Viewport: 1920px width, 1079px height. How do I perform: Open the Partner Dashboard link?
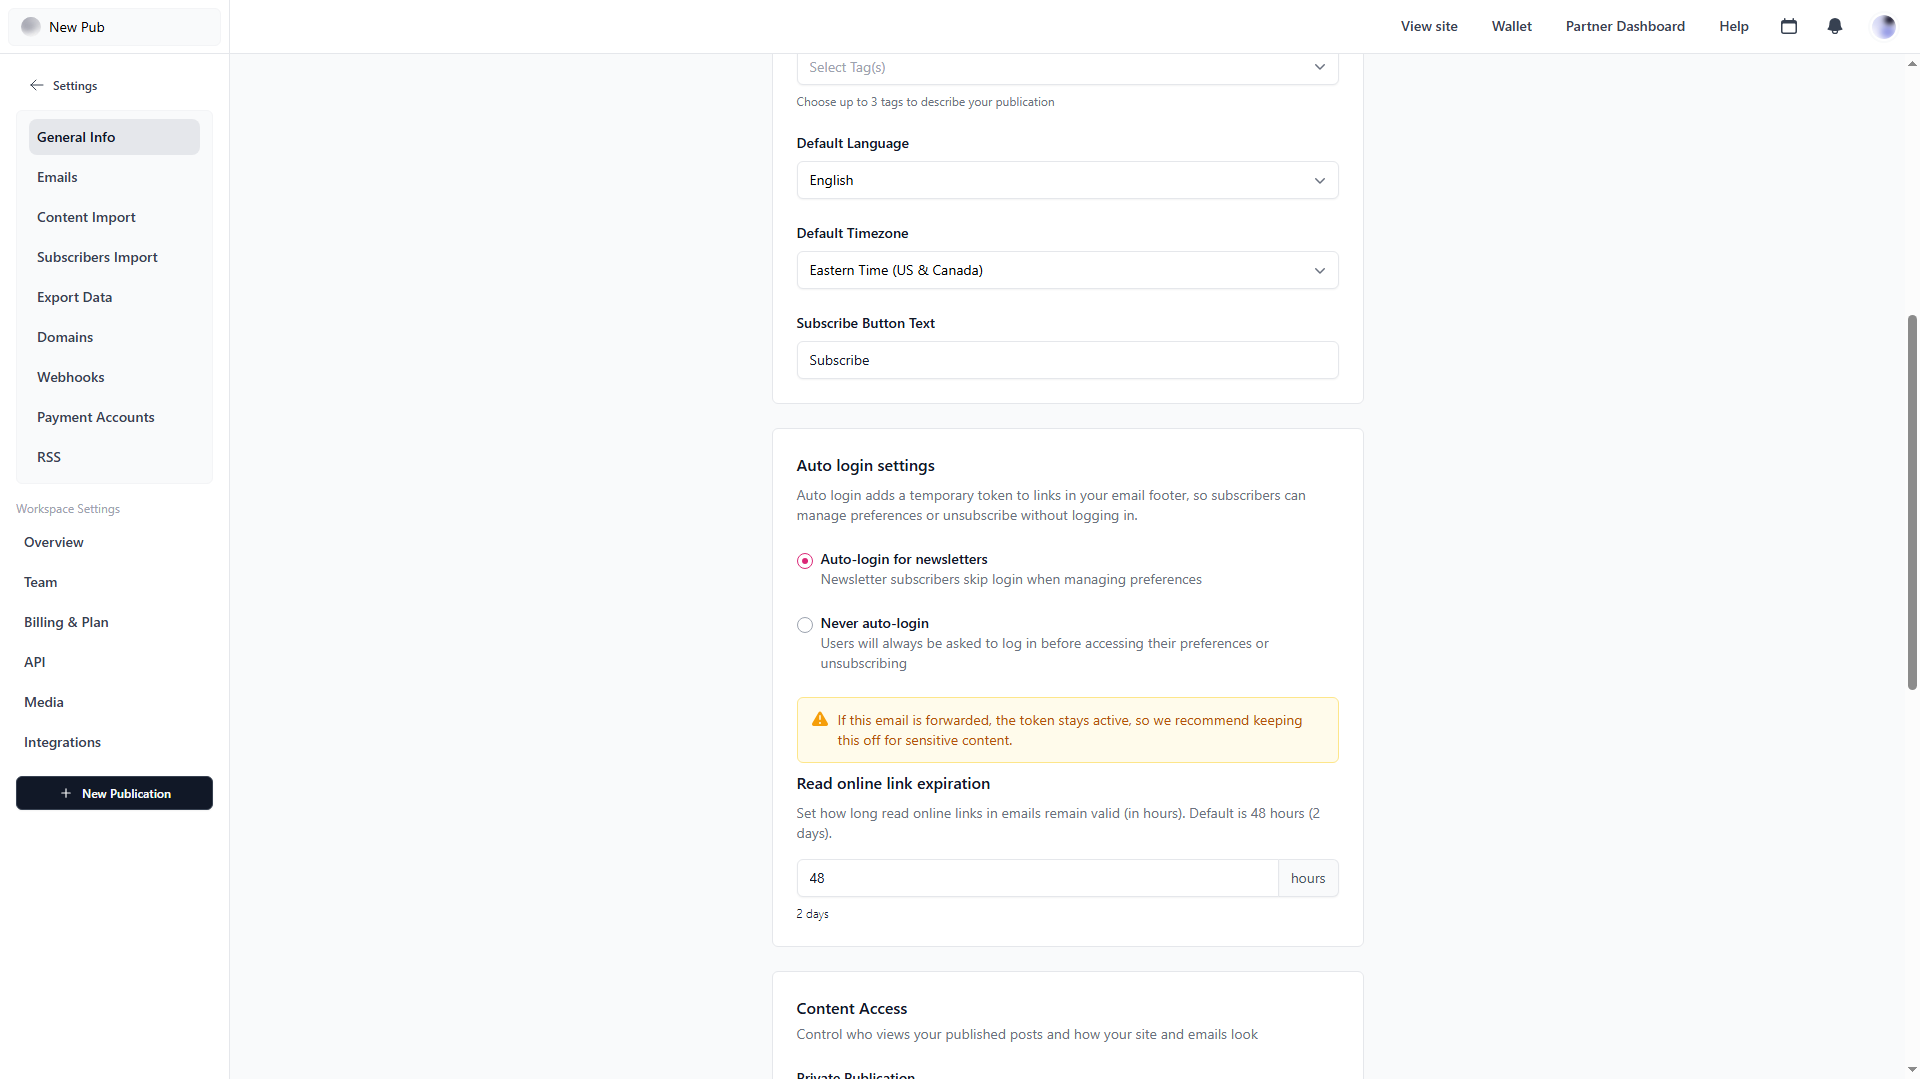1625,27
